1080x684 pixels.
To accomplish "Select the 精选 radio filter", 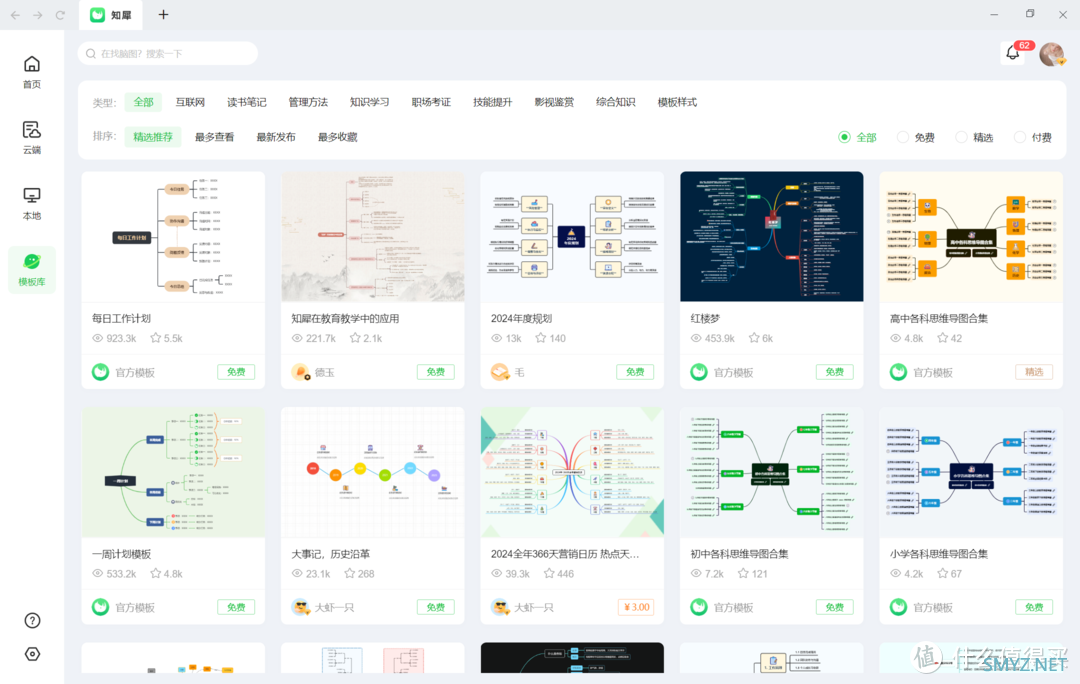I will click(x=962, y=137).
